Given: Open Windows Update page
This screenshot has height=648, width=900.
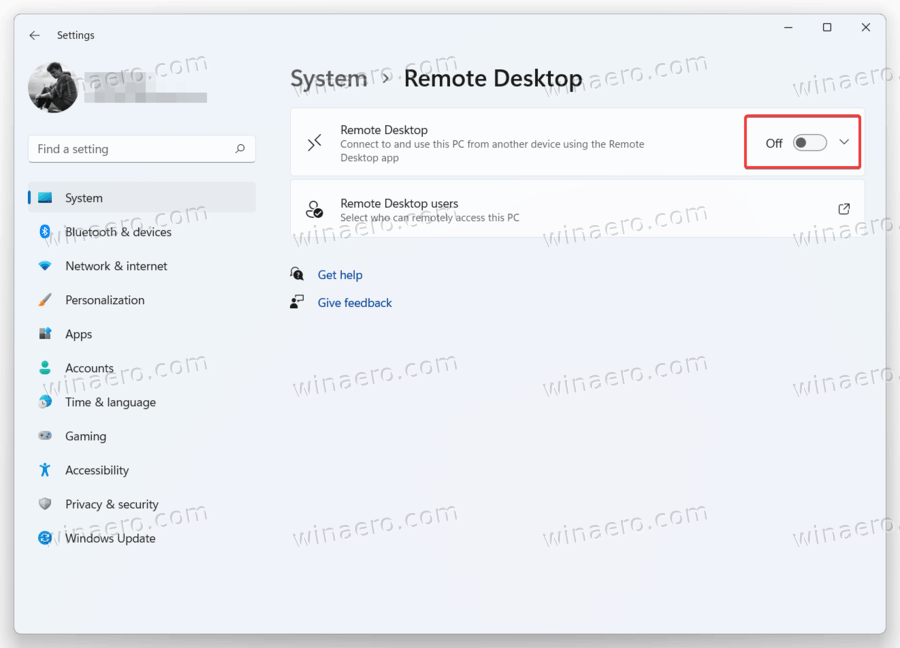Looking at the screenshot, I should pyautogui.click(x=142, y=538).
